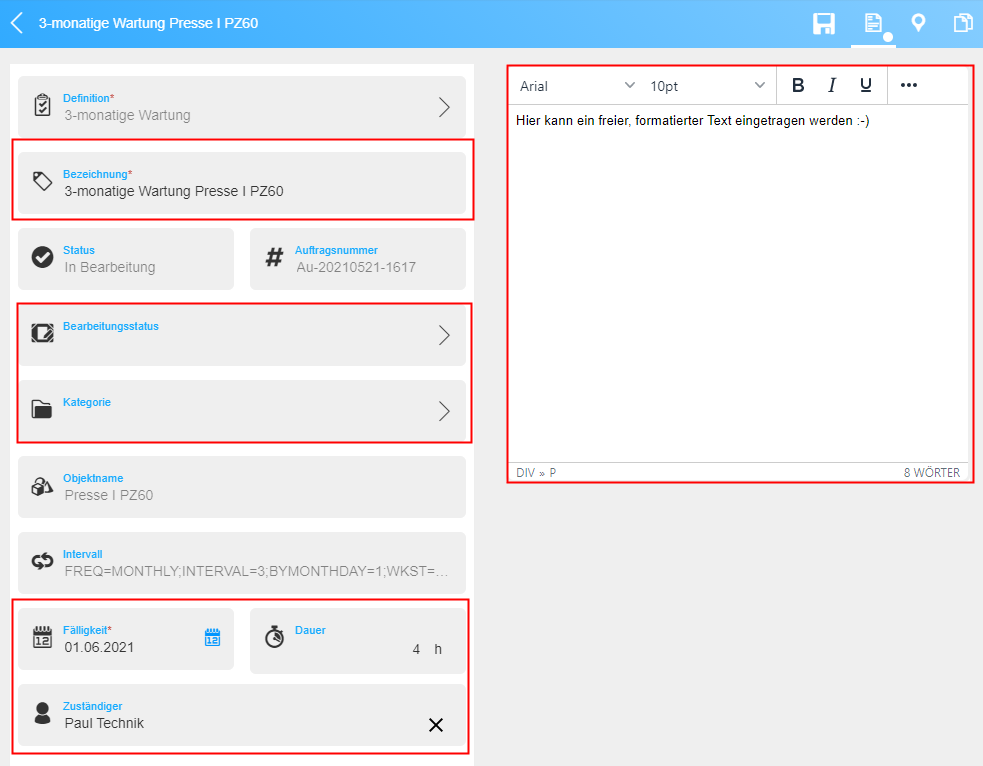This screenshot has height=766, width=983.
Task: Edit the Fälligkeit date 01.06.2021
Action: (x=99, y=648)
